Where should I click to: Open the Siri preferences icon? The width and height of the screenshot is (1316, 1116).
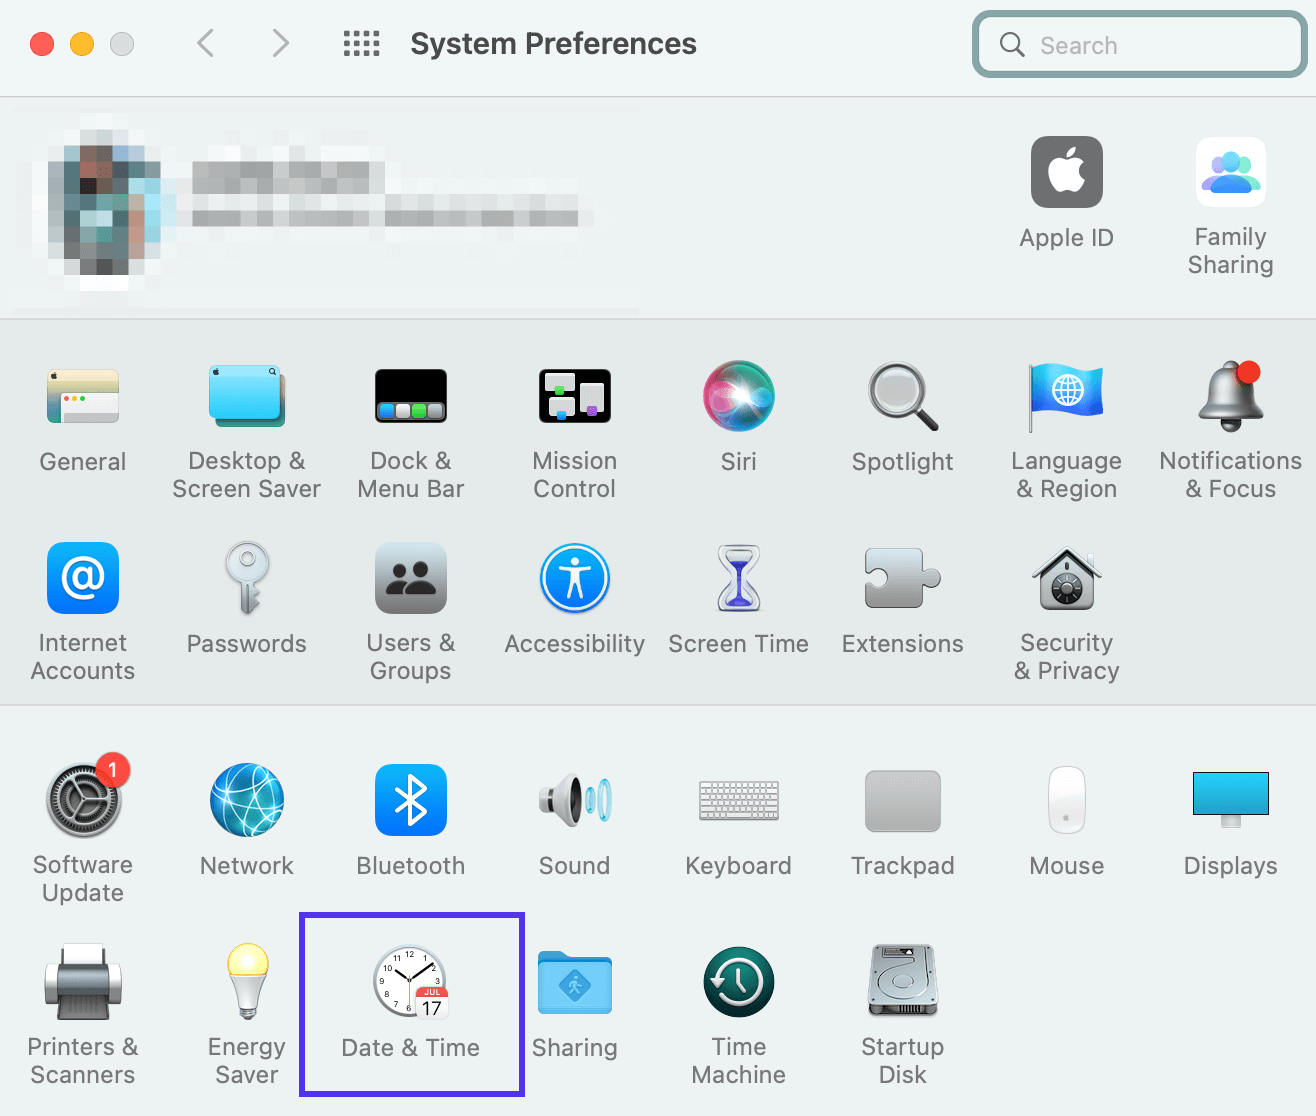pos(738,397)
